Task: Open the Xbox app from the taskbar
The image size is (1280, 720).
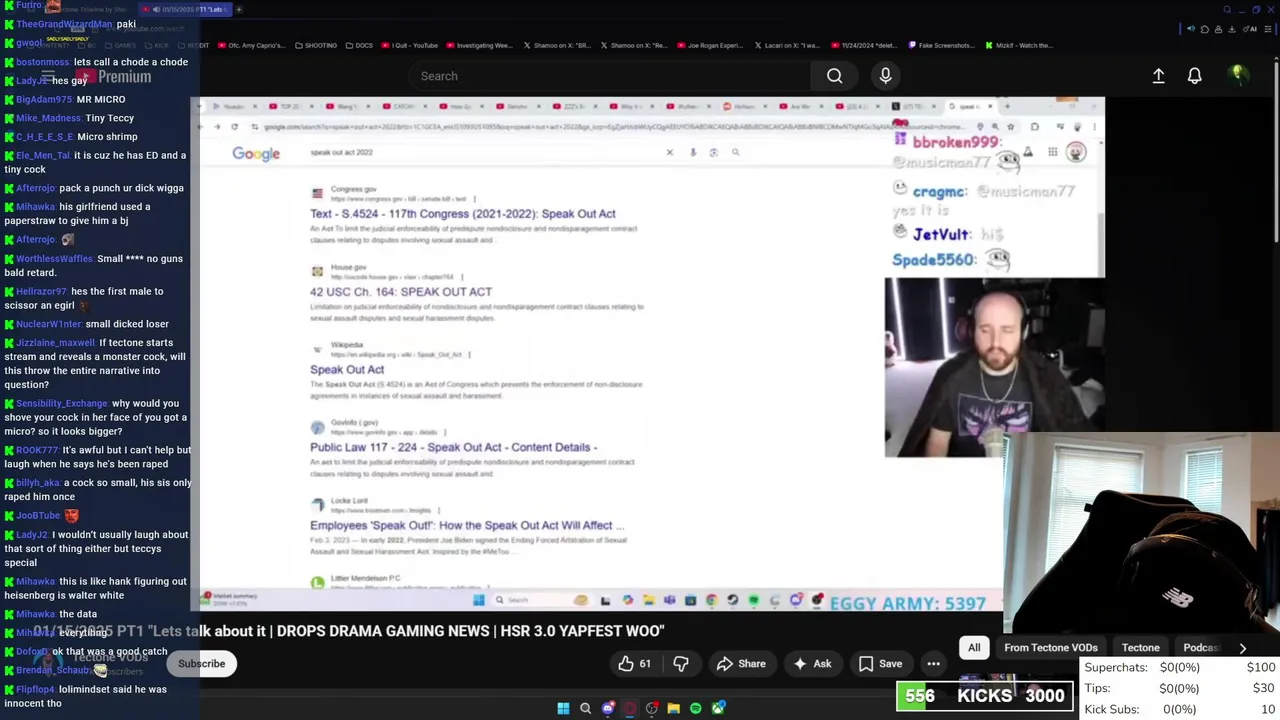Action: click(x=718, y=708)
